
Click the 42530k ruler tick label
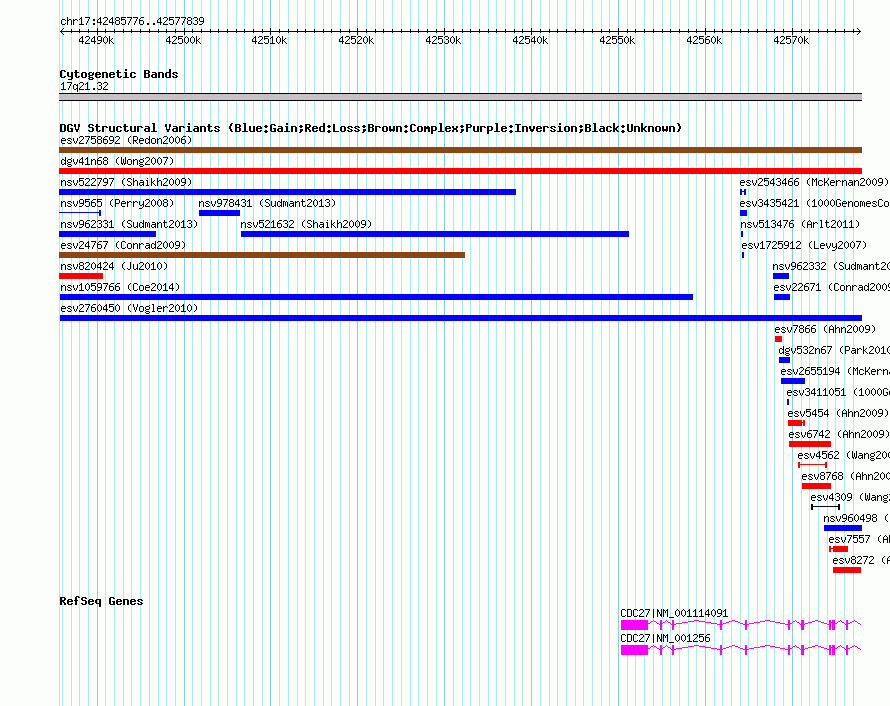click(443, 40)
